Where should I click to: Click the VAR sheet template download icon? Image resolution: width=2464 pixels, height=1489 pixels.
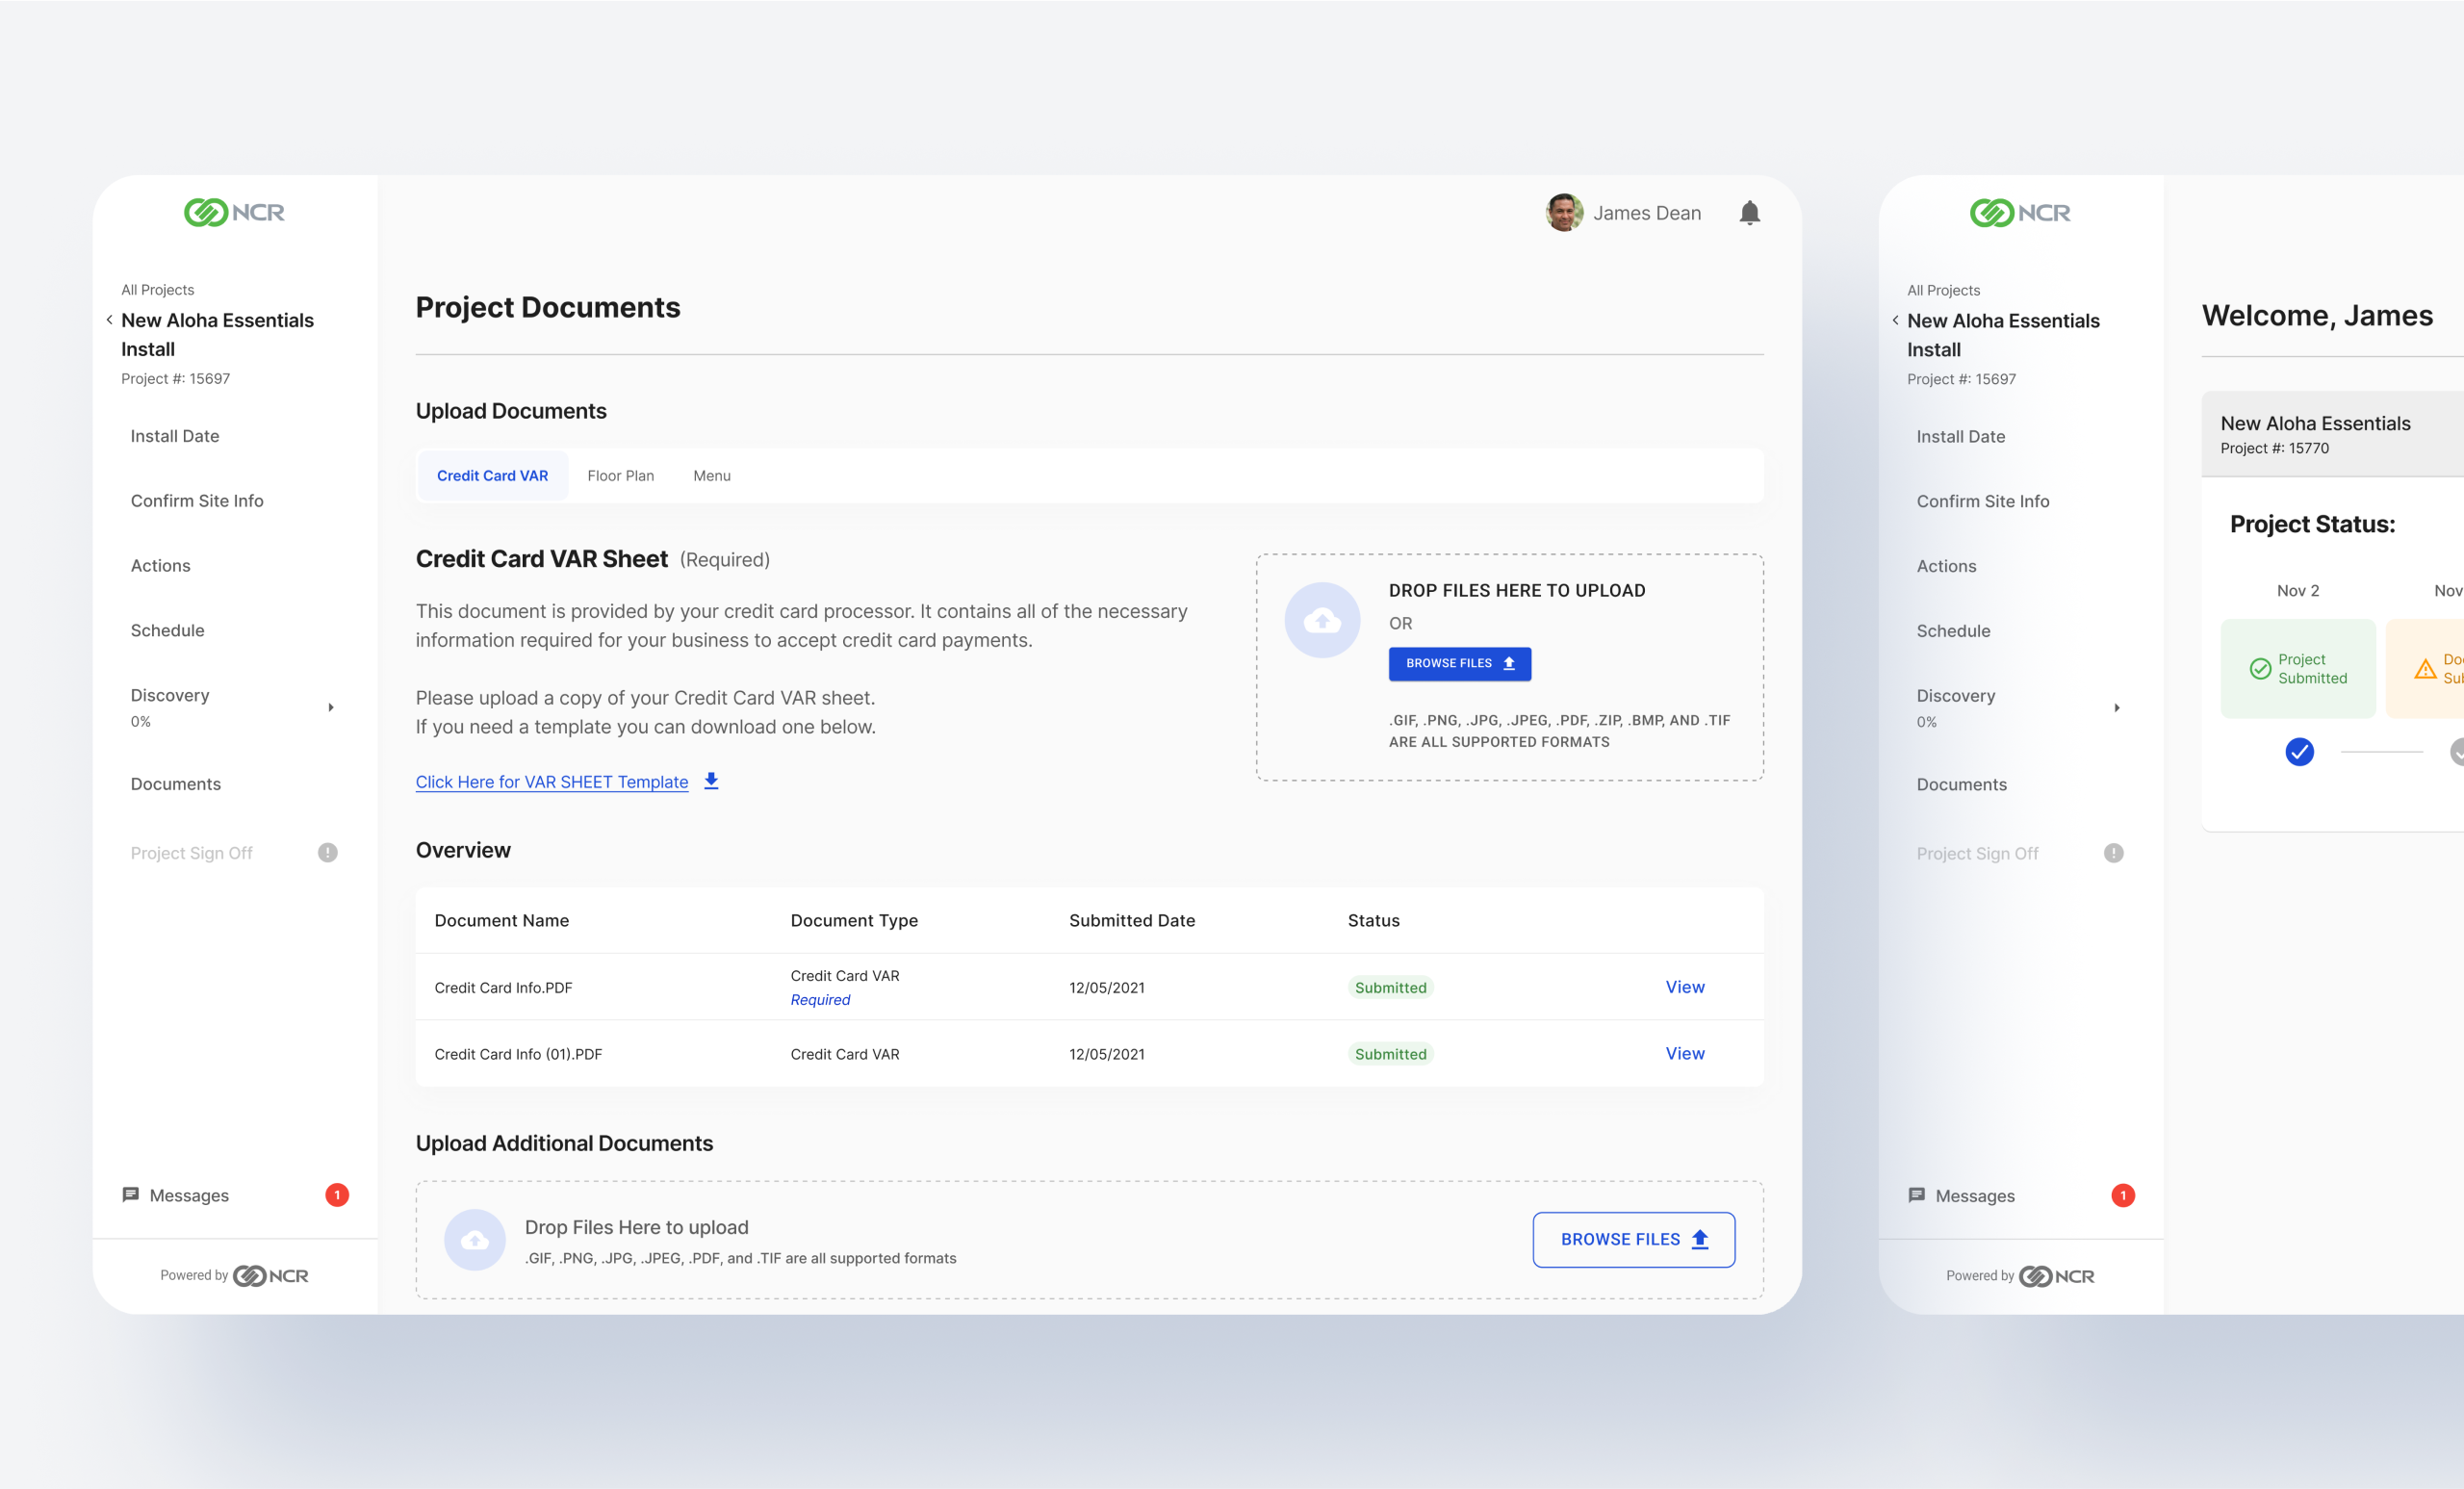[x=711, y=781]
